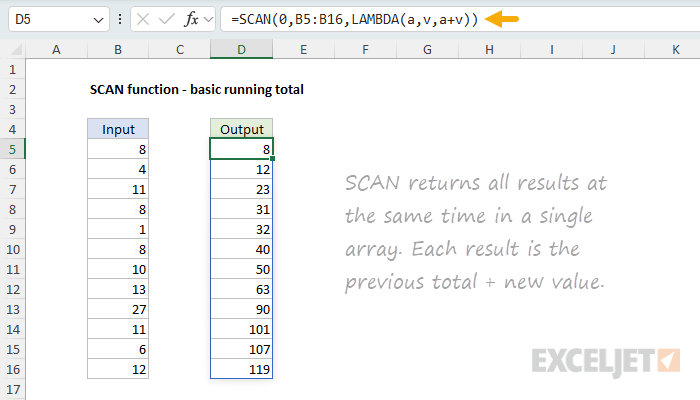Open Insert Function fx dialog
This screenshot has width=700, height=400.
pyautogui.click(x=192, y=19)
